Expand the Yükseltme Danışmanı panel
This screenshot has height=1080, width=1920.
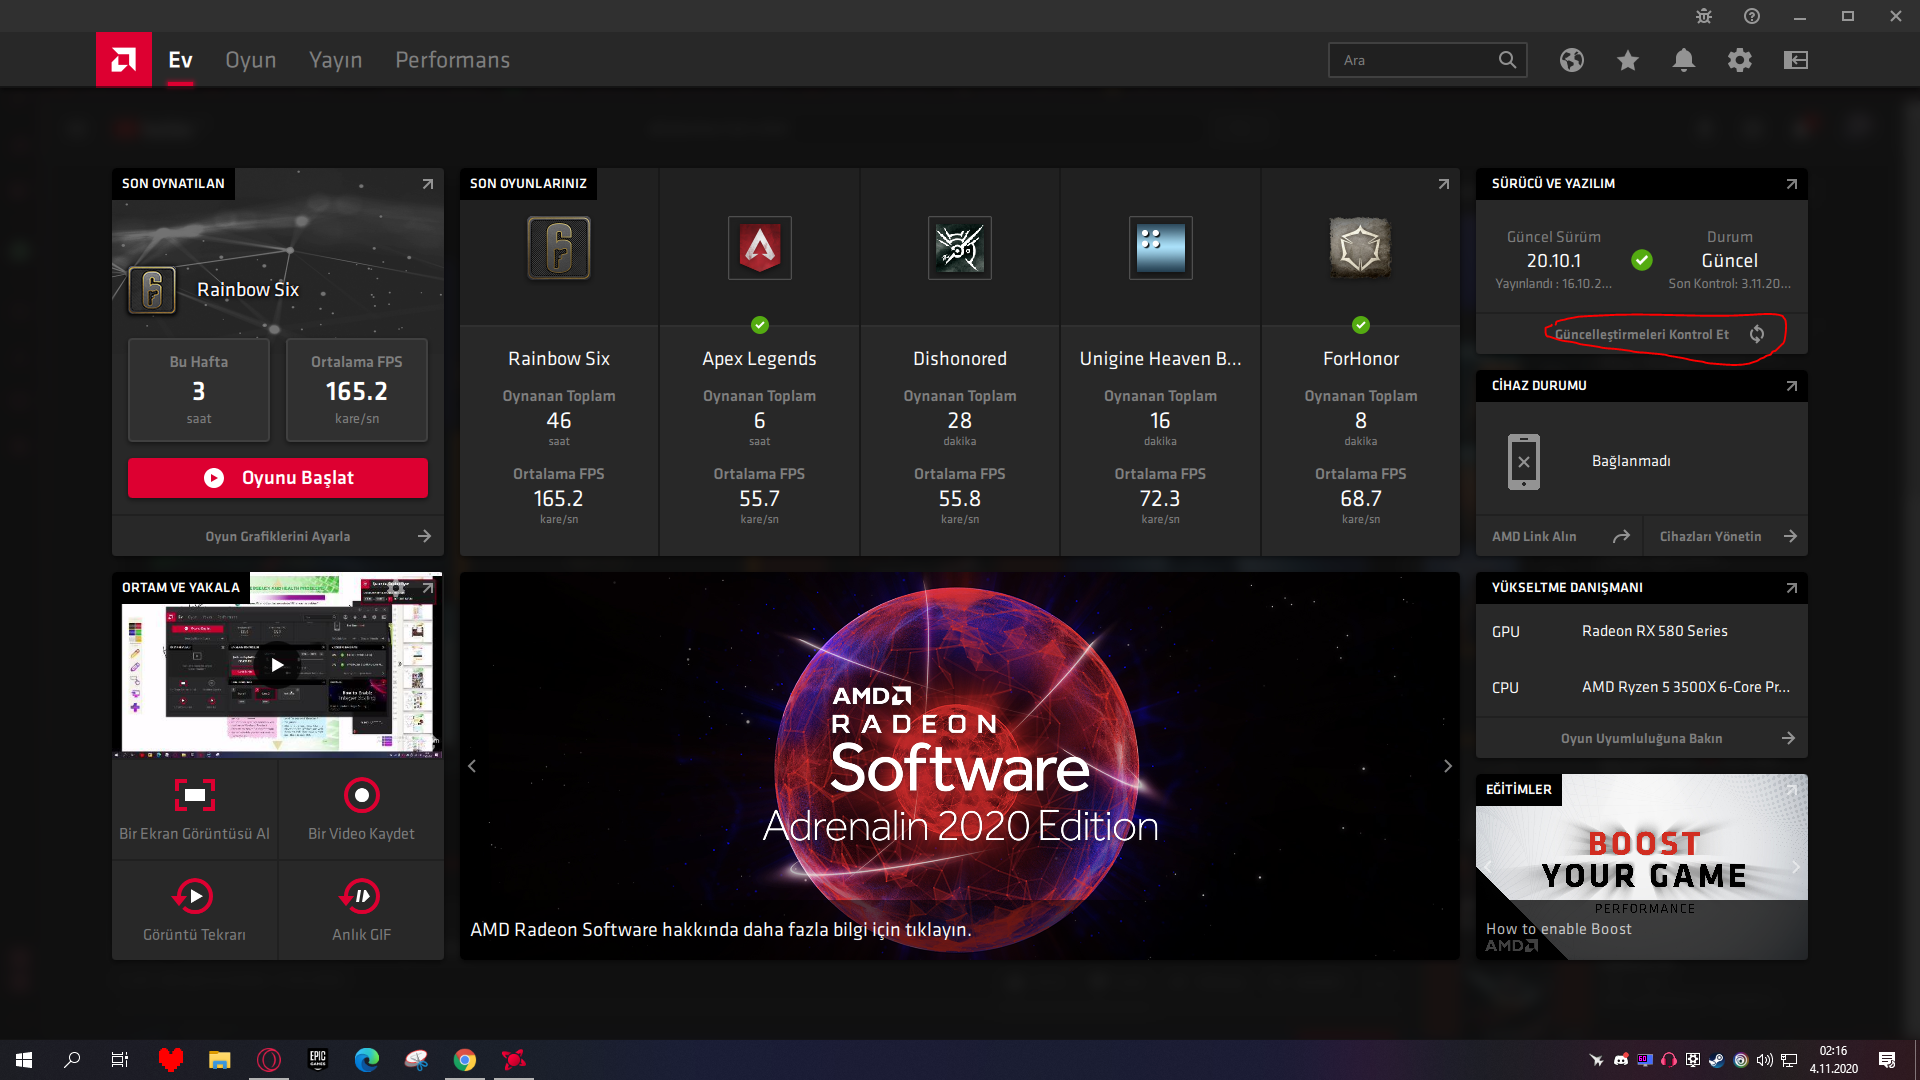click(1792, 588)
